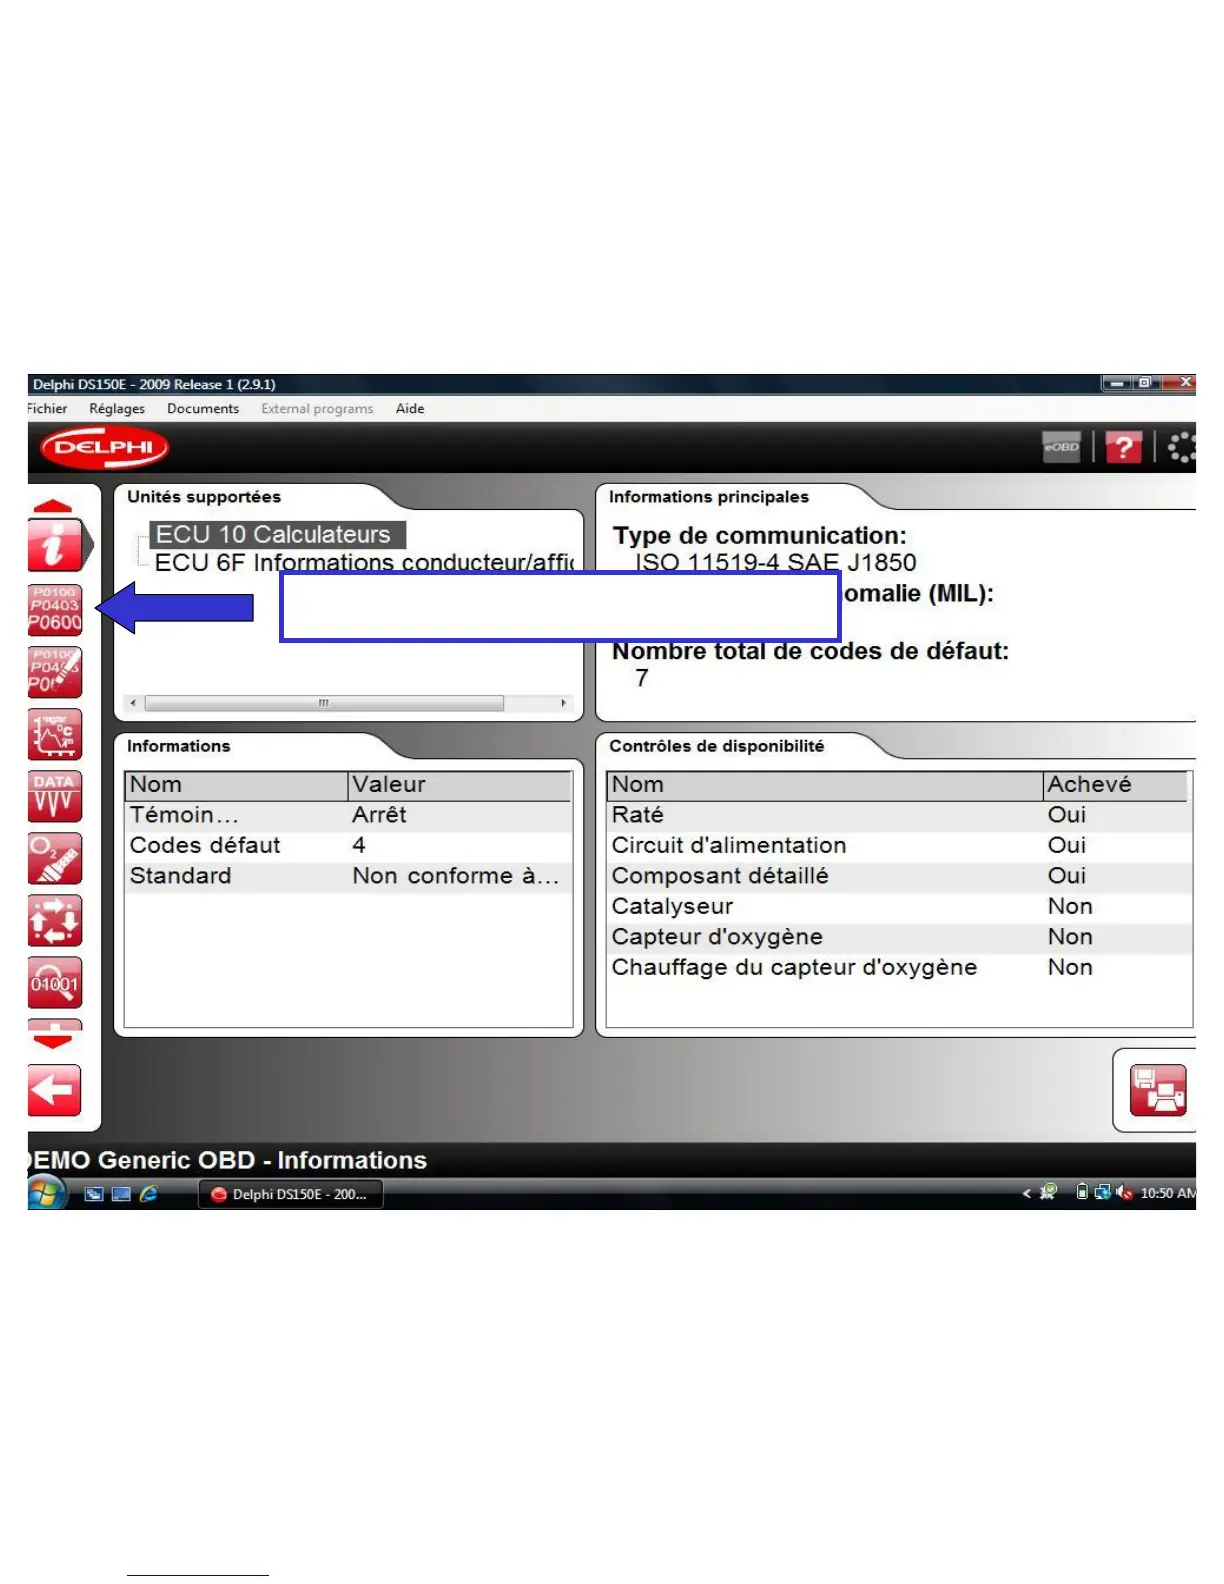The image size is (1224, 1584).
Task: Click the red down arrow below the sidebar icons
Action: click(x=53, y=1041)
